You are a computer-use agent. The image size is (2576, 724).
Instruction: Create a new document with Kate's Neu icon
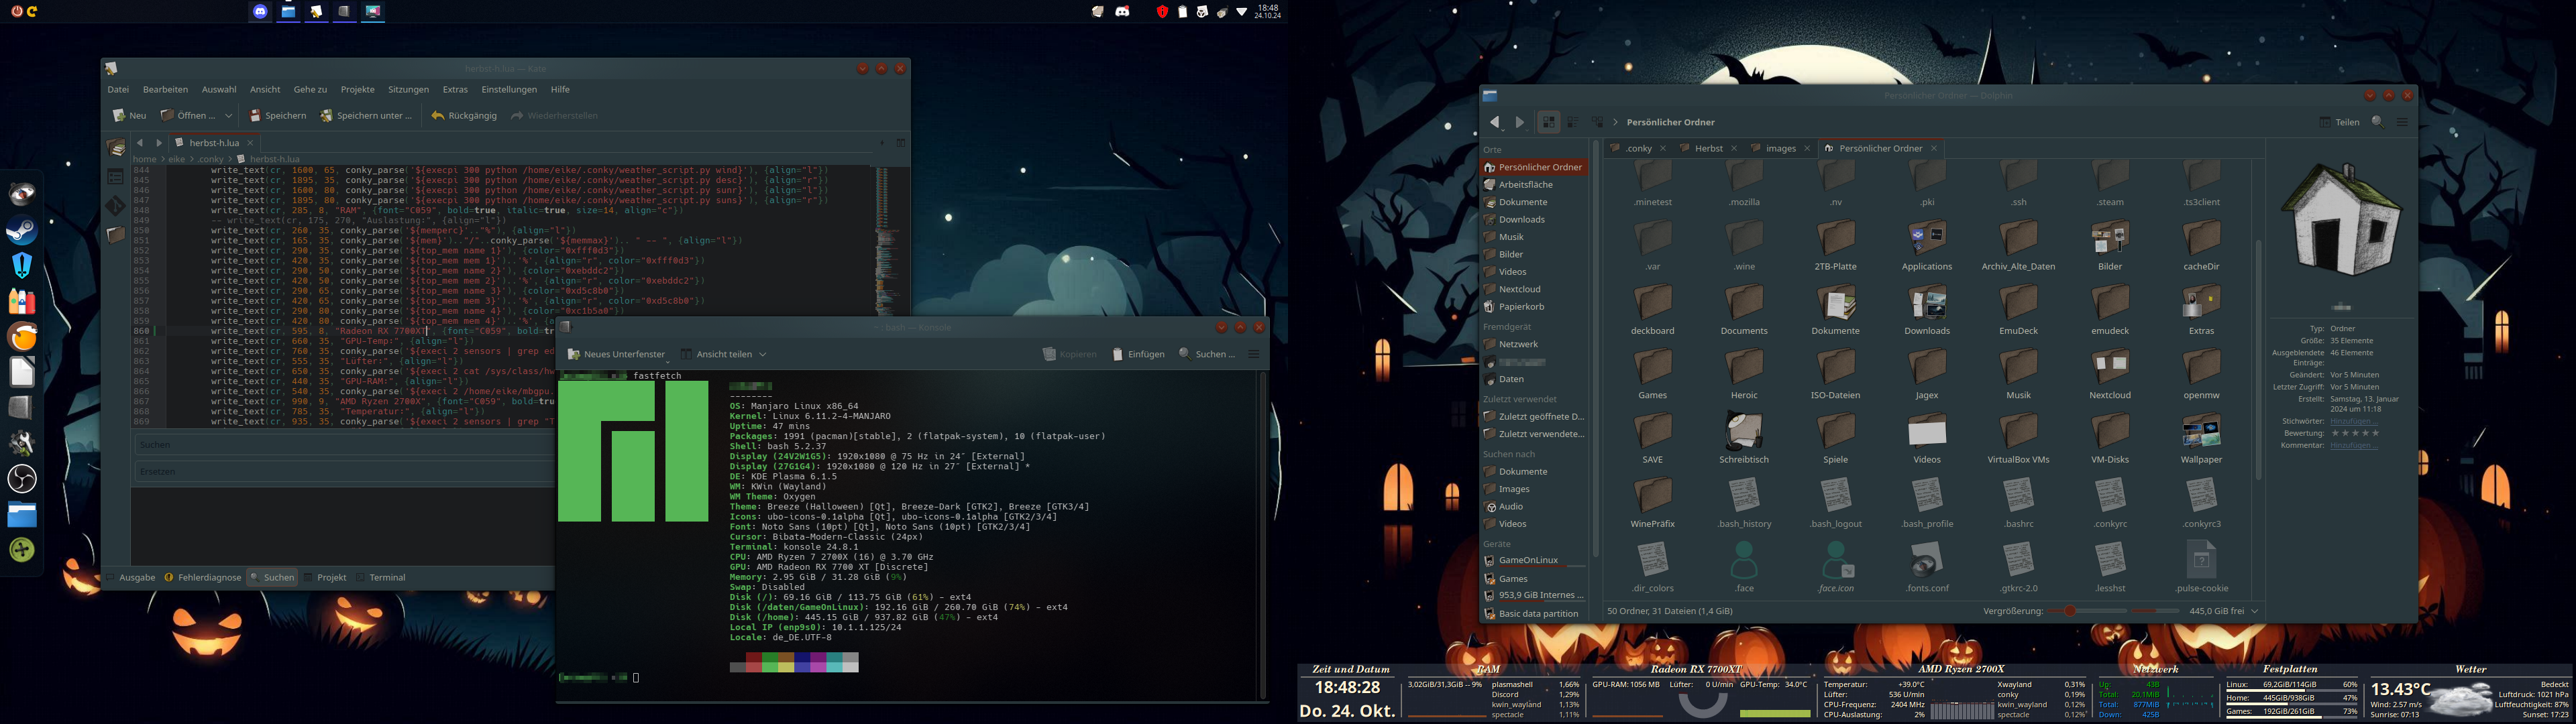coord(132,115)
